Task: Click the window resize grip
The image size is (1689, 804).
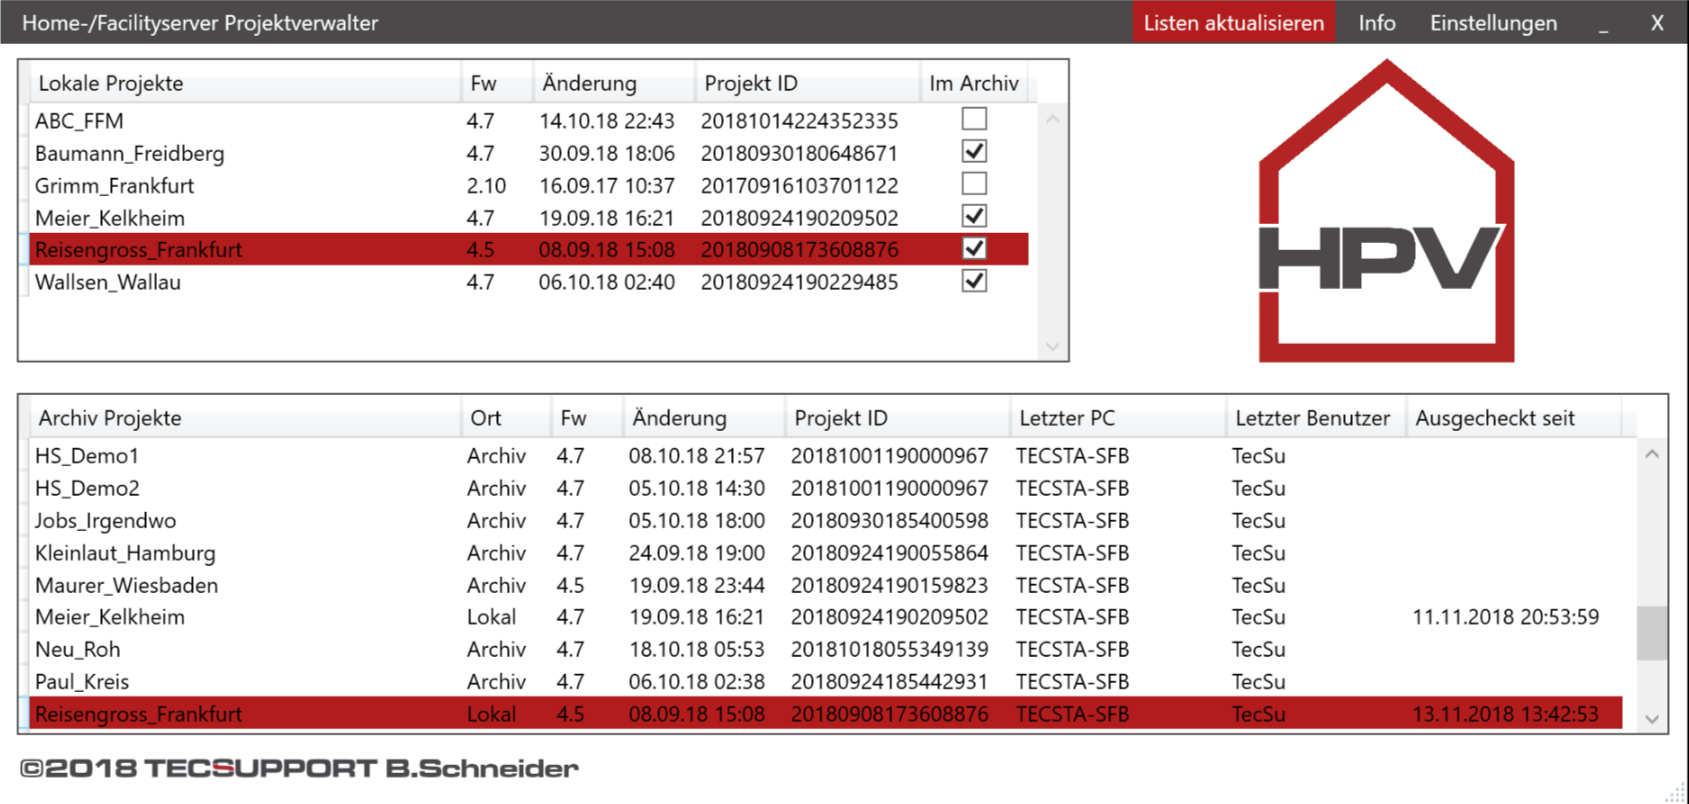Action: (x=1676, y=792)
